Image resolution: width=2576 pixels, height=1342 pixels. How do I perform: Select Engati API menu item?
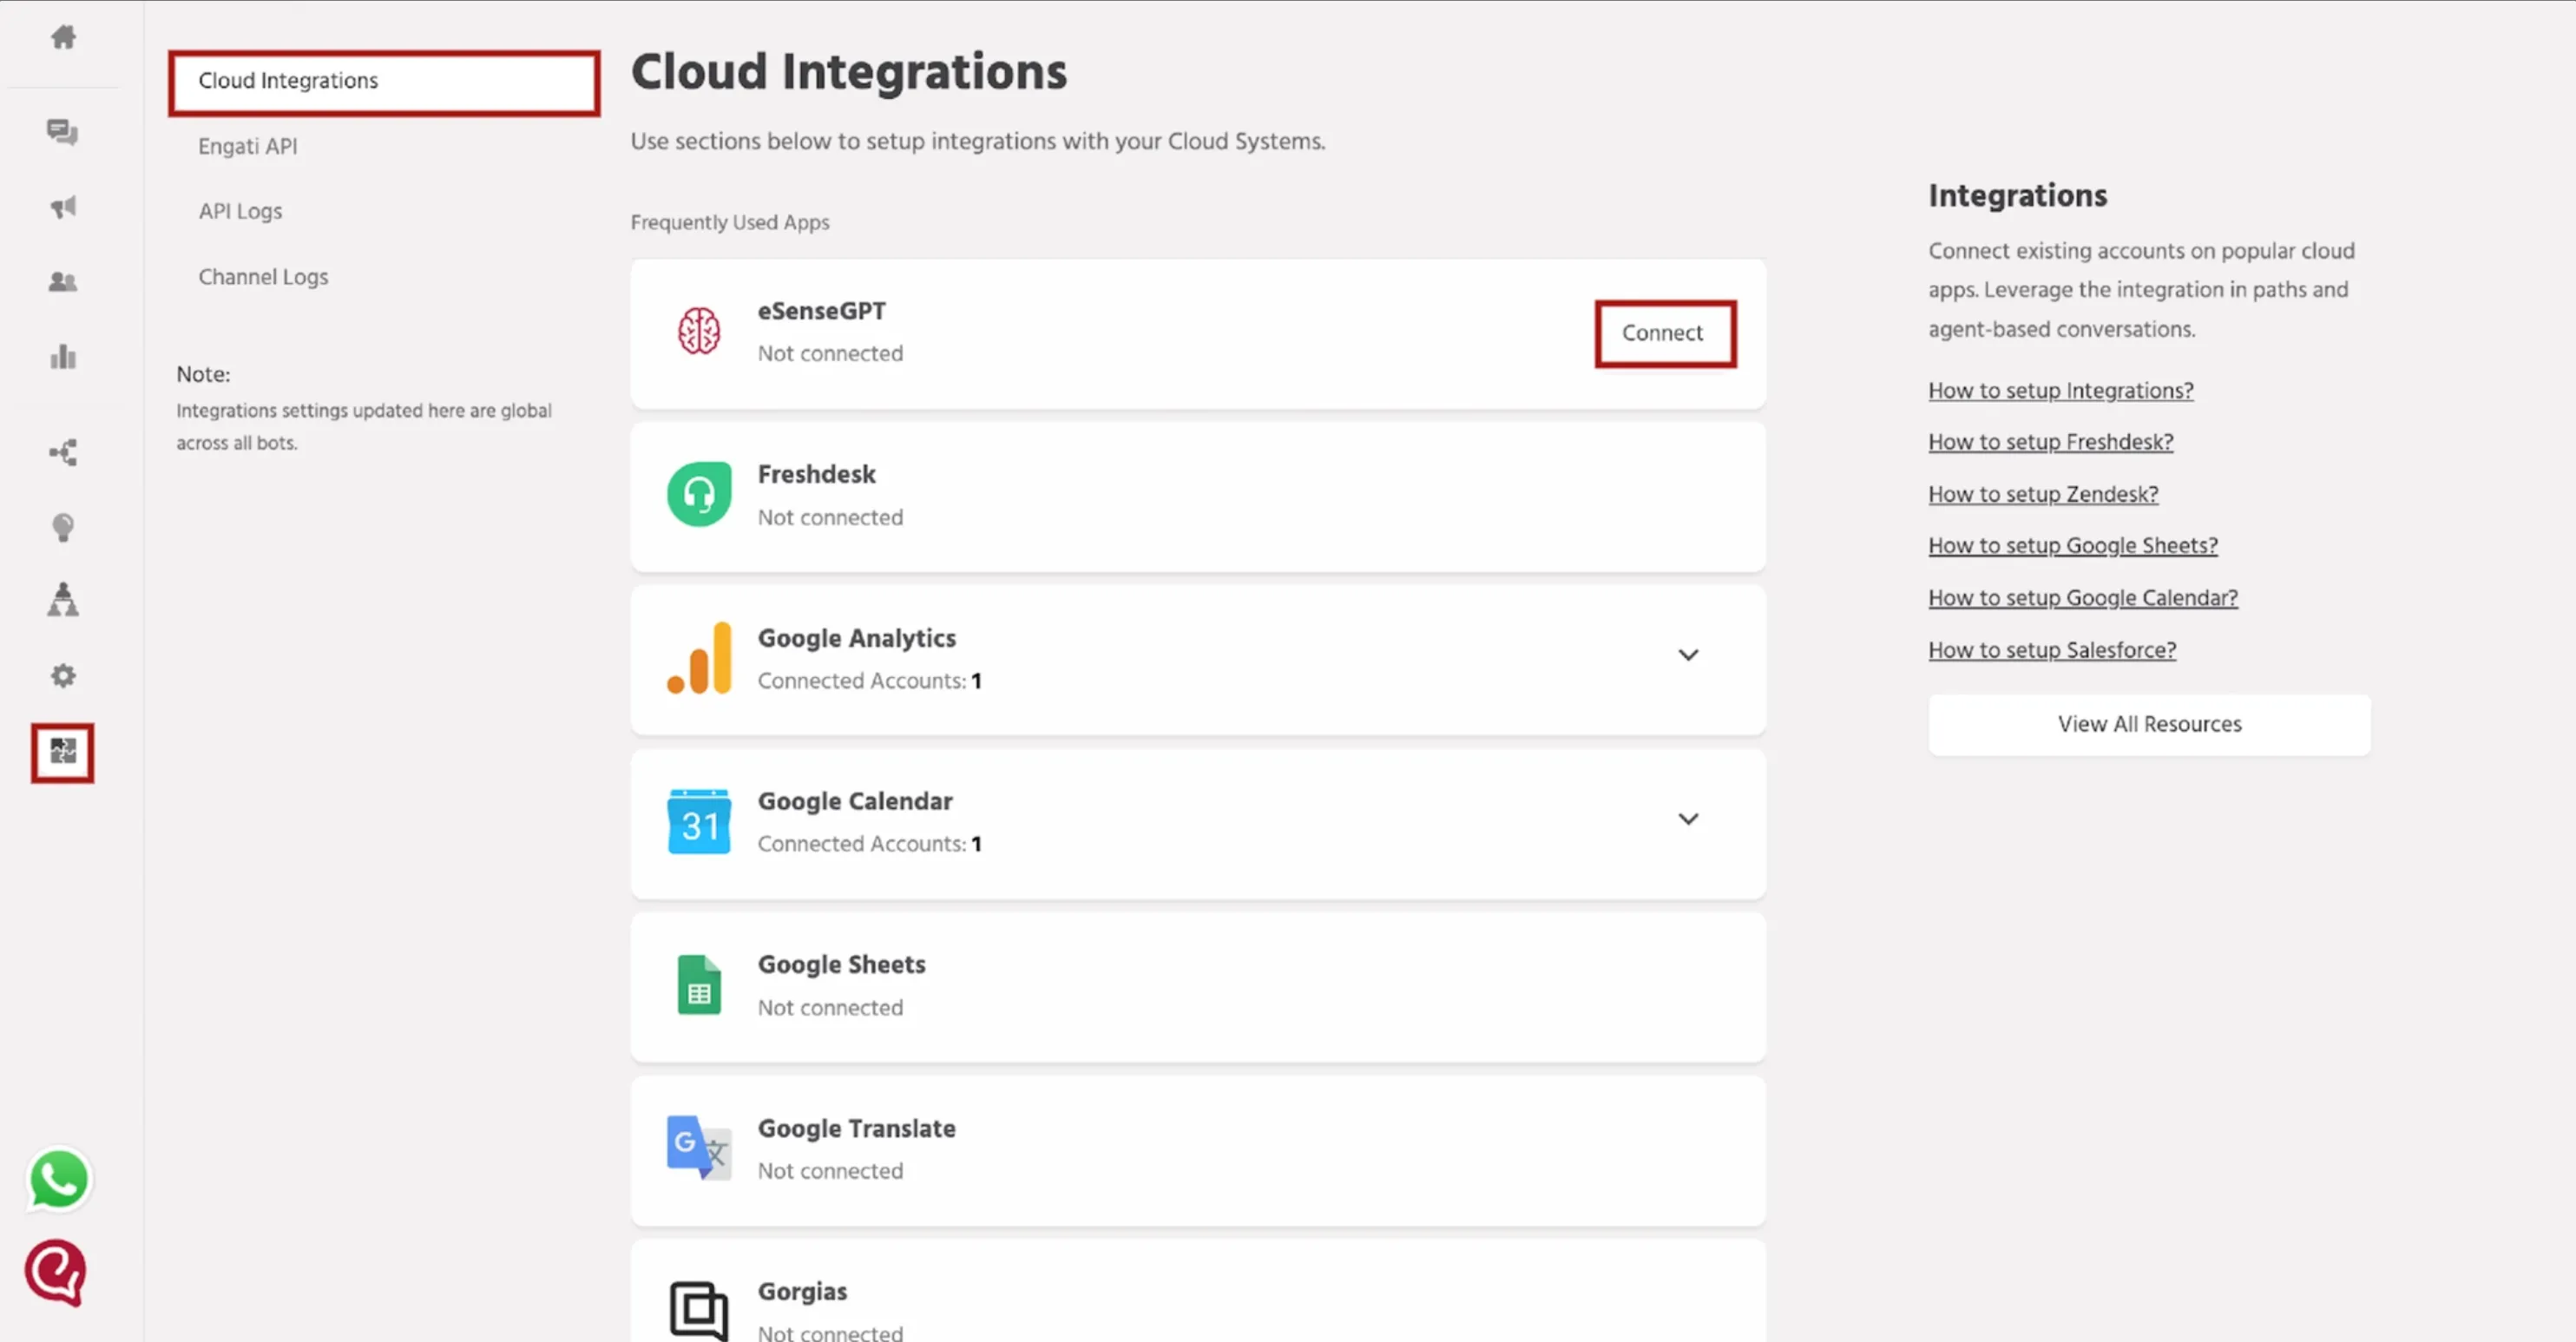248,146
